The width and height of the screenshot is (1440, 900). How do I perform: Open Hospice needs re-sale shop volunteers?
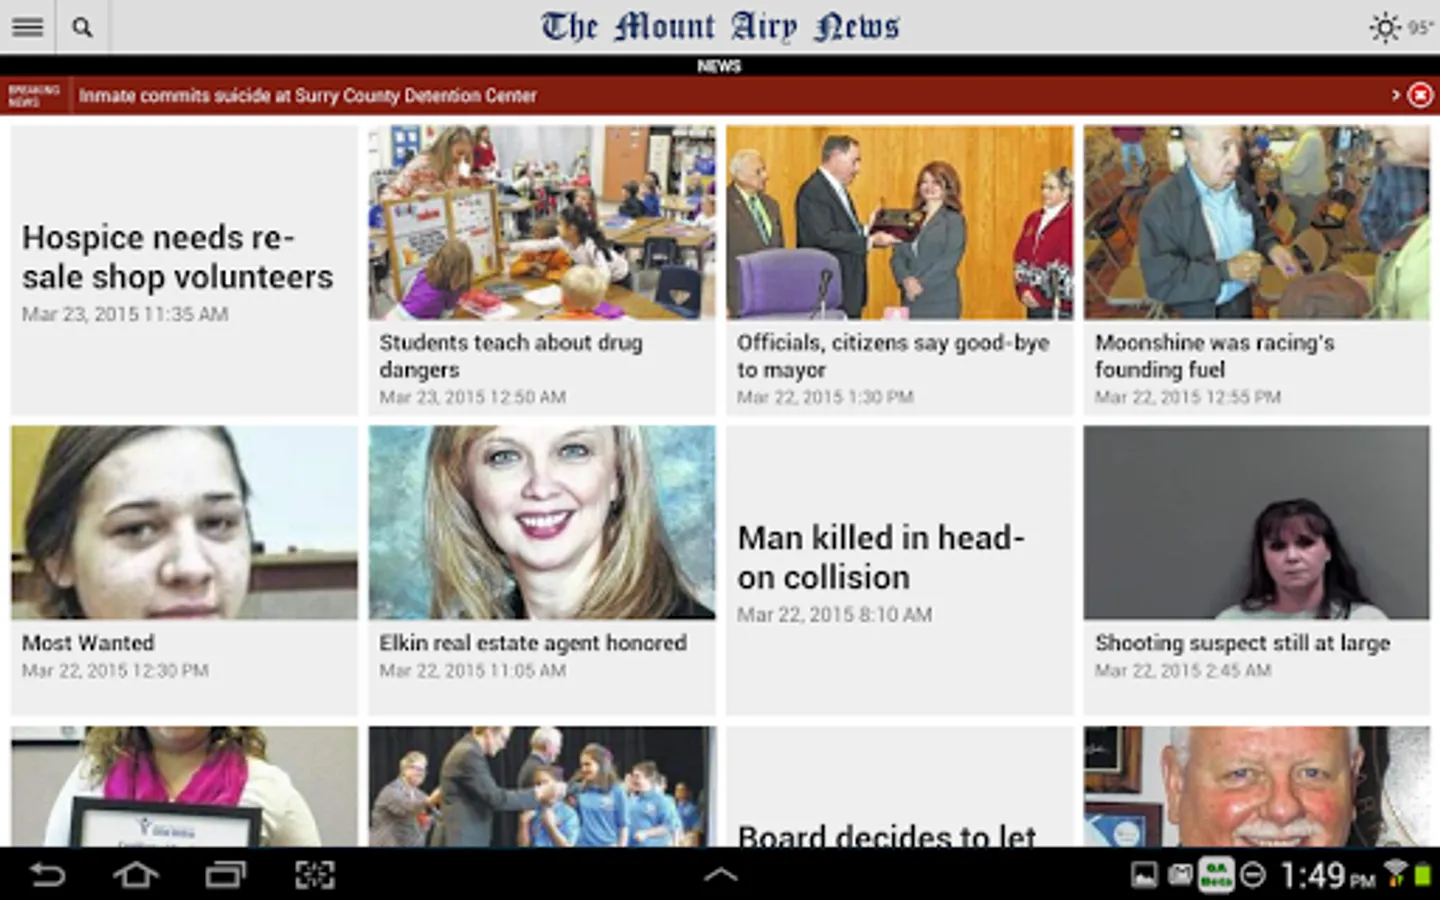pyautogui.click(x=178, y=257)
